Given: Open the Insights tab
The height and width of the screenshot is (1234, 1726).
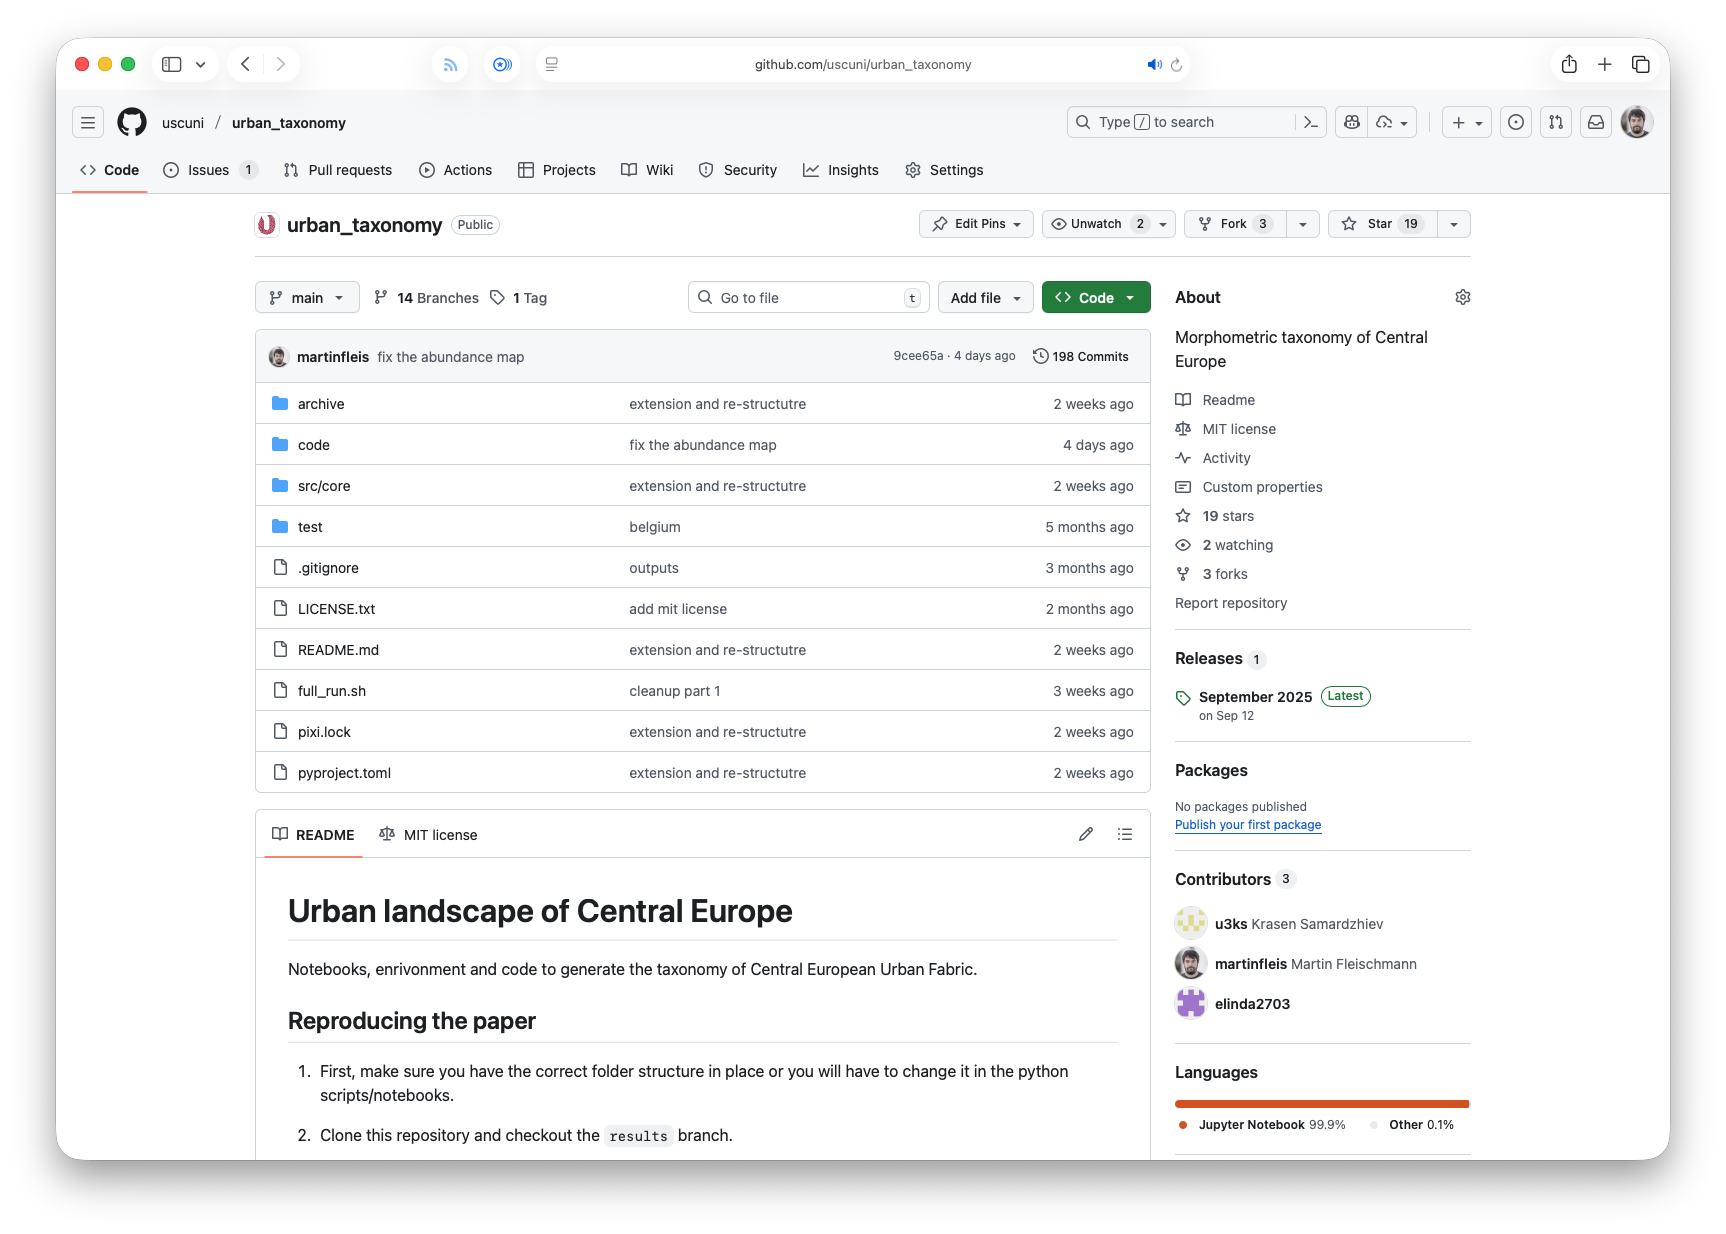Looking at the screenshot, I should point(841,170).
